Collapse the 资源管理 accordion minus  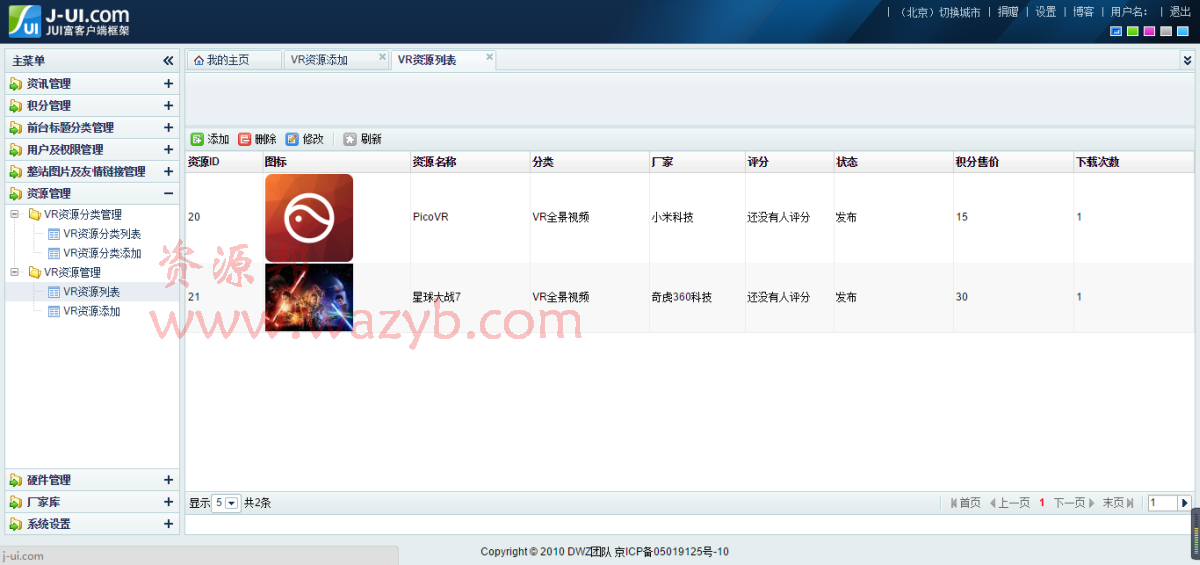(168, 194)
